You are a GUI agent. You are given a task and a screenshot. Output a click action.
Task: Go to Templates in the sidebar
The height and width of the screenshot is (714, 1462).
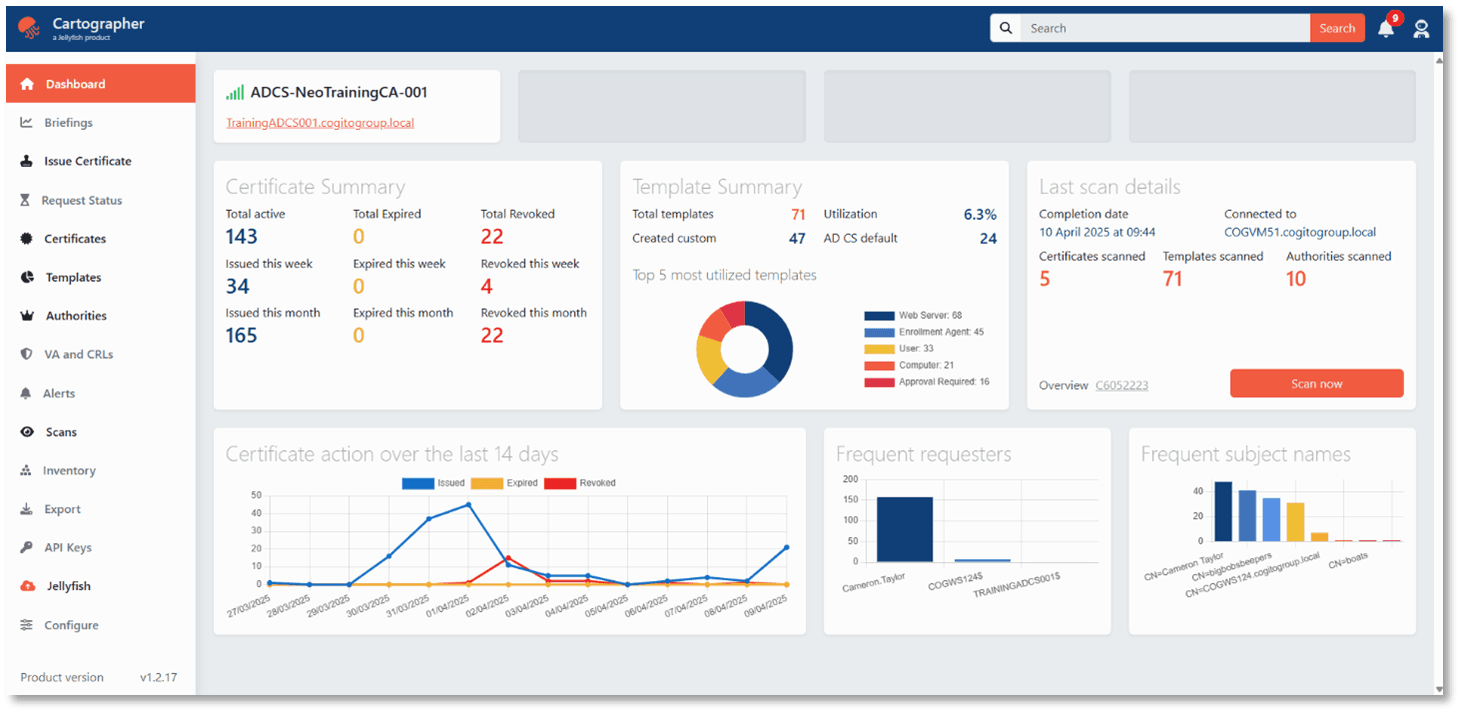click(73, 278)
